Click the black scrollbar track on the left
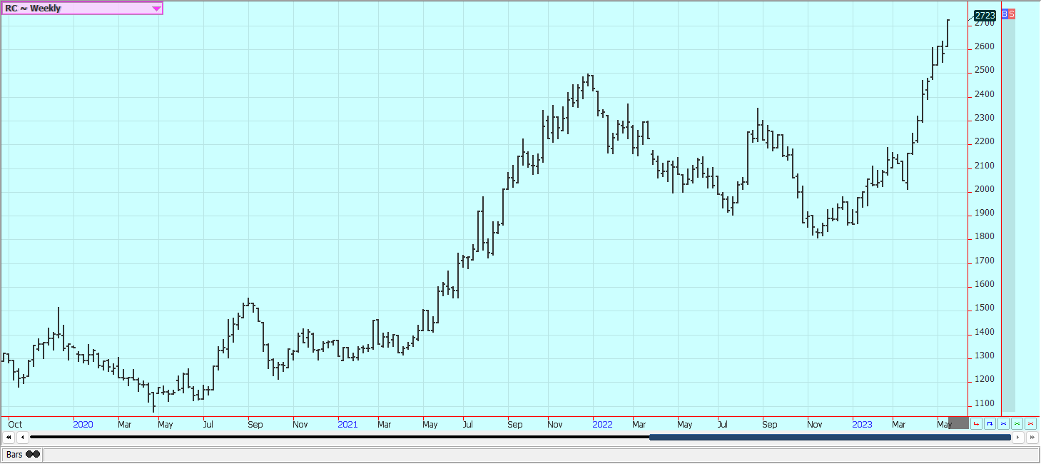The width and height of the screenshot is (1042, 464). (340, 437)
